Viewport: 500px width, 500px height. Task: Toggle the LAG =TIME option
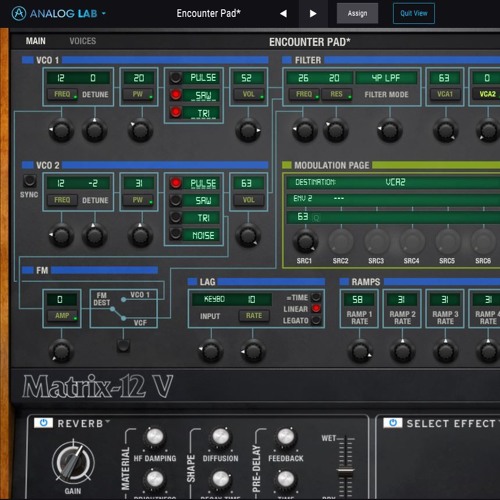click(316, 297)
